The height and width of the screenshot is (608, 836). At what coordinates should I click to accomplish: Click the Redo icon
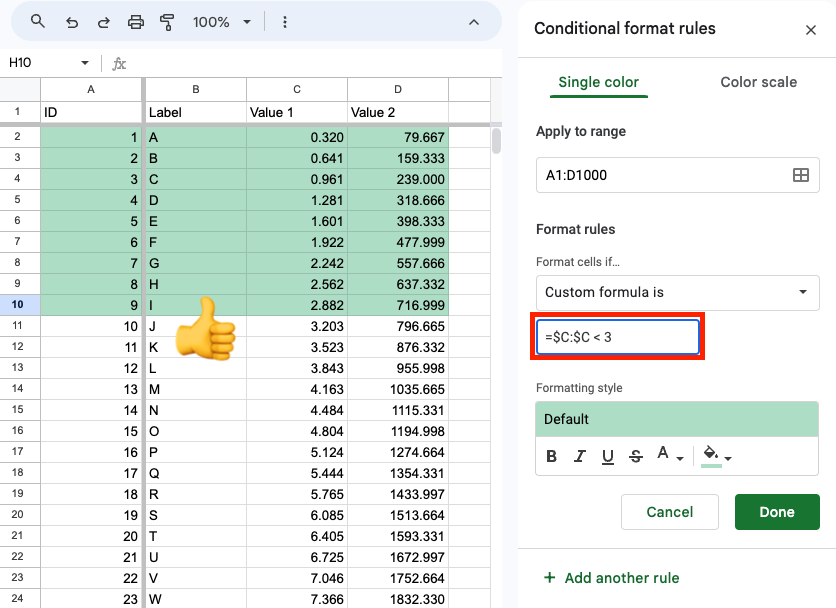click(103, 21)
